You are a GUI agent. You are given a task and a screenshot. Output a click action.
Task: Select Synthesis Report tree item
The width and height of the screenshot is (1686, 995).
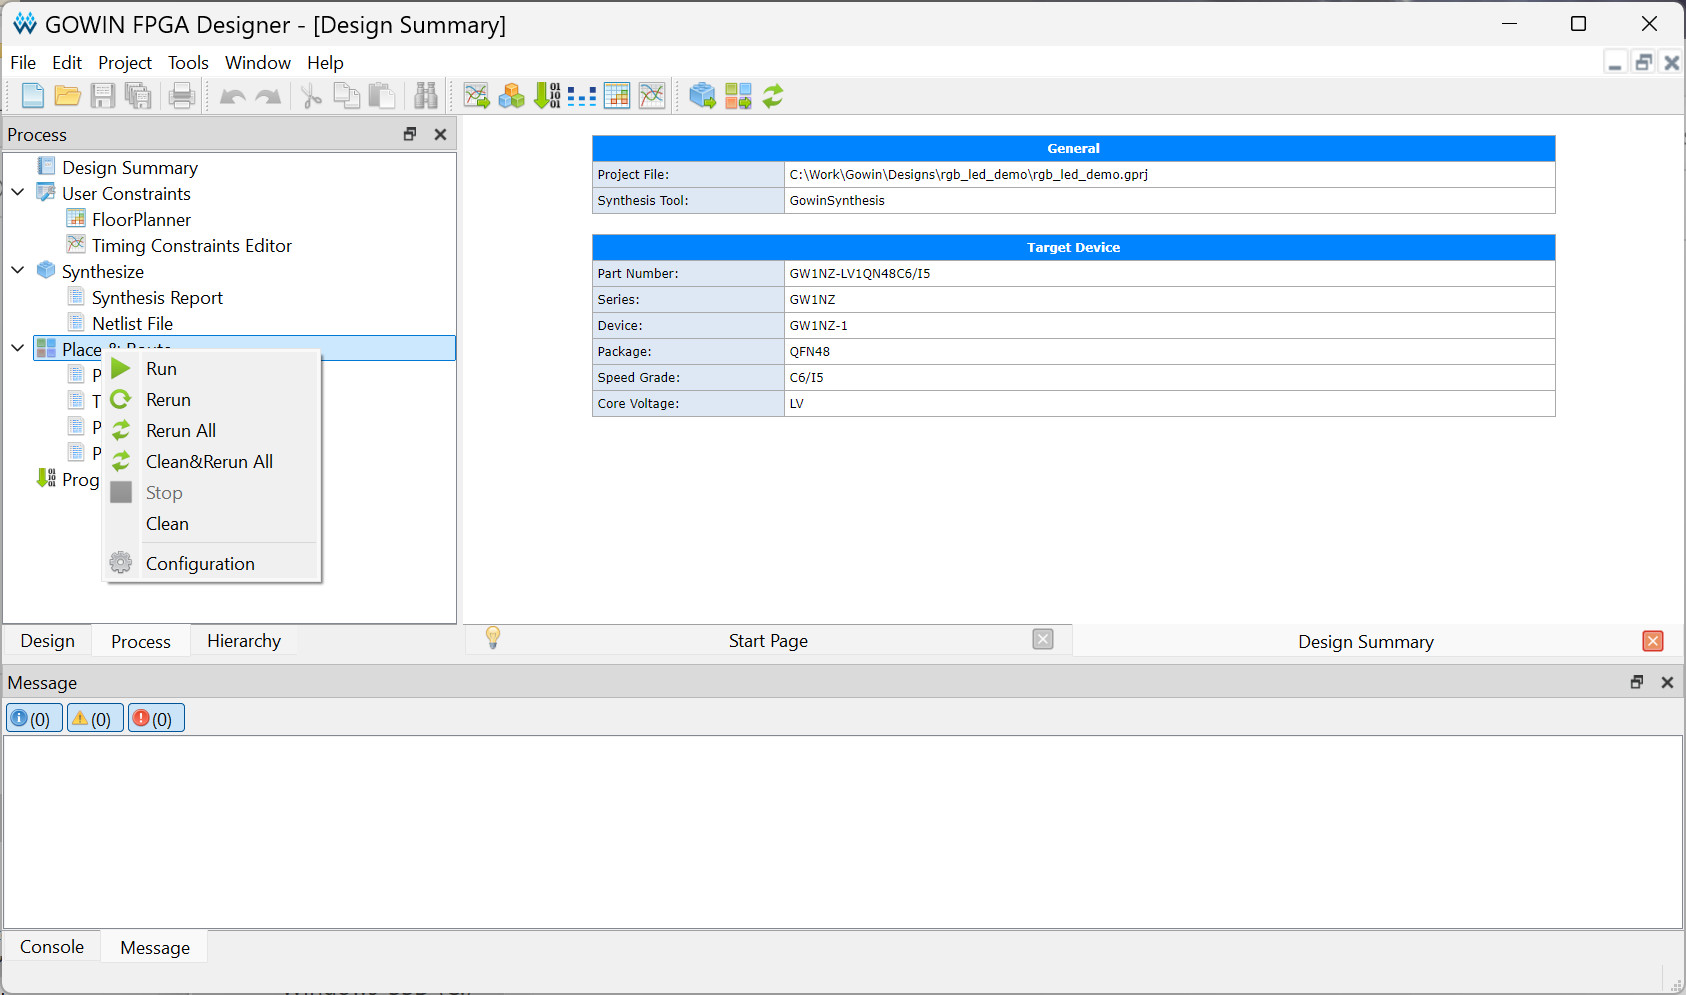coord(157,297)
